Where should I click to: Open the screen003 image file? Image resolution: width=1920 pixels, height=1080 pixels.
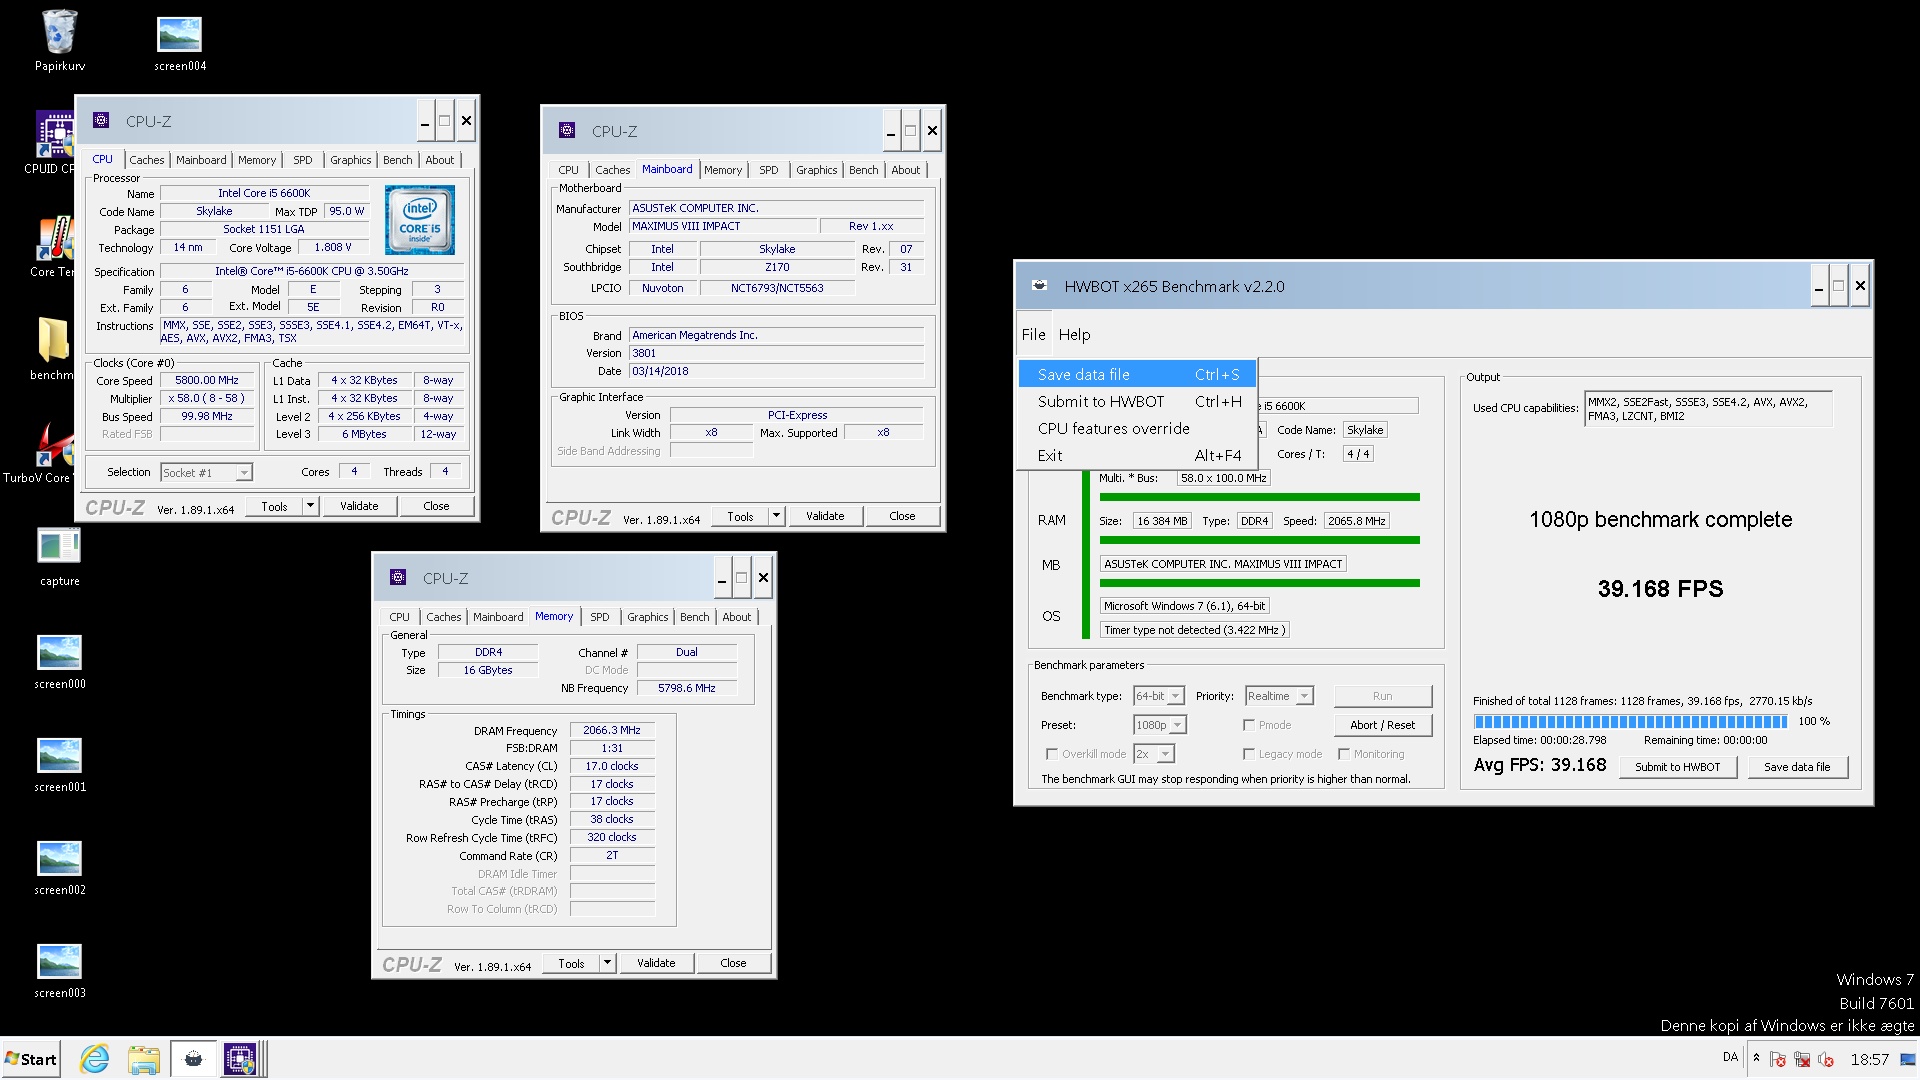pos(60,969)
